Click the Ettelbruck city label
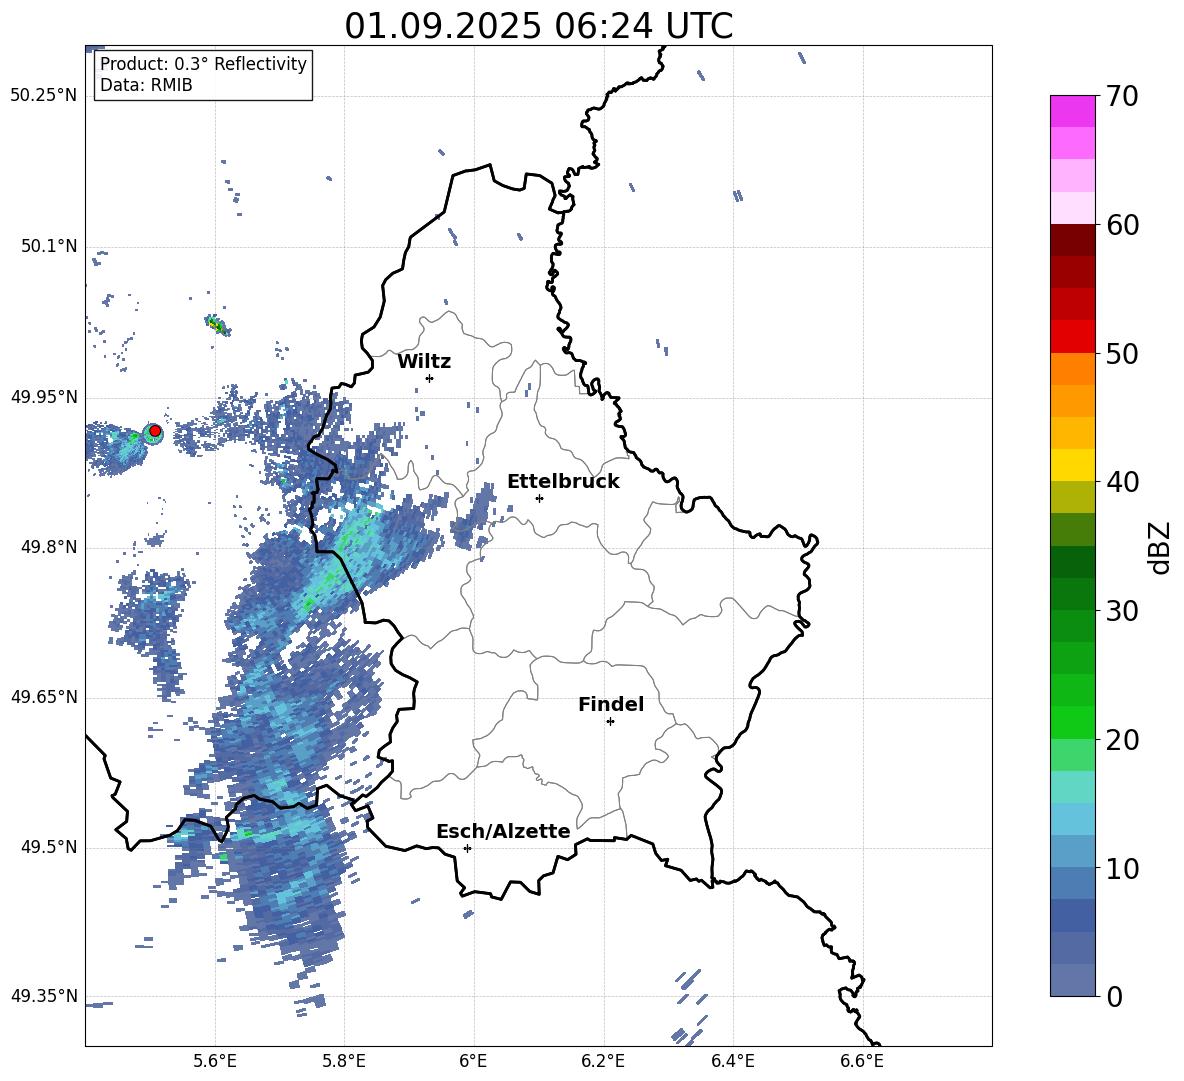 (x=563, y=482)
